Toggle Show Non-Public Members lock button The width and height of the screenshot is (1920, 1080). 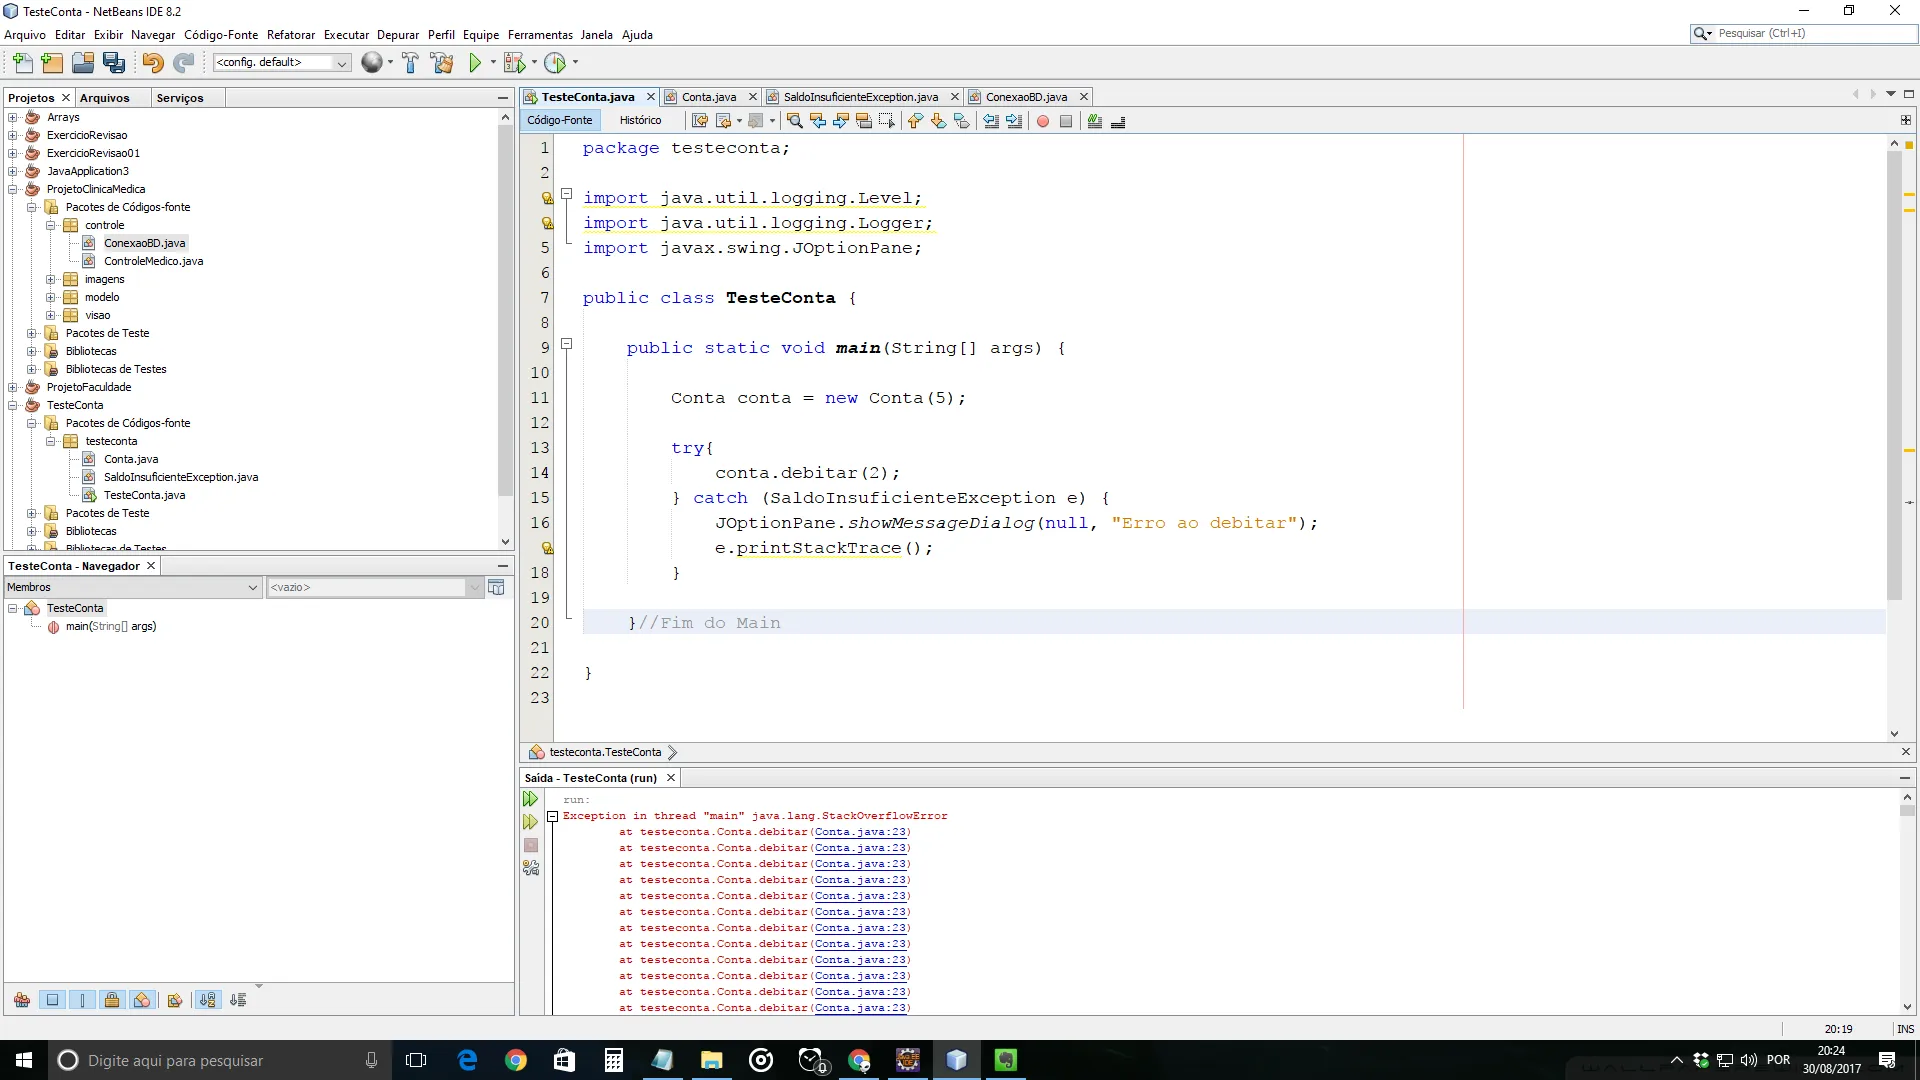coord(112,1000)
